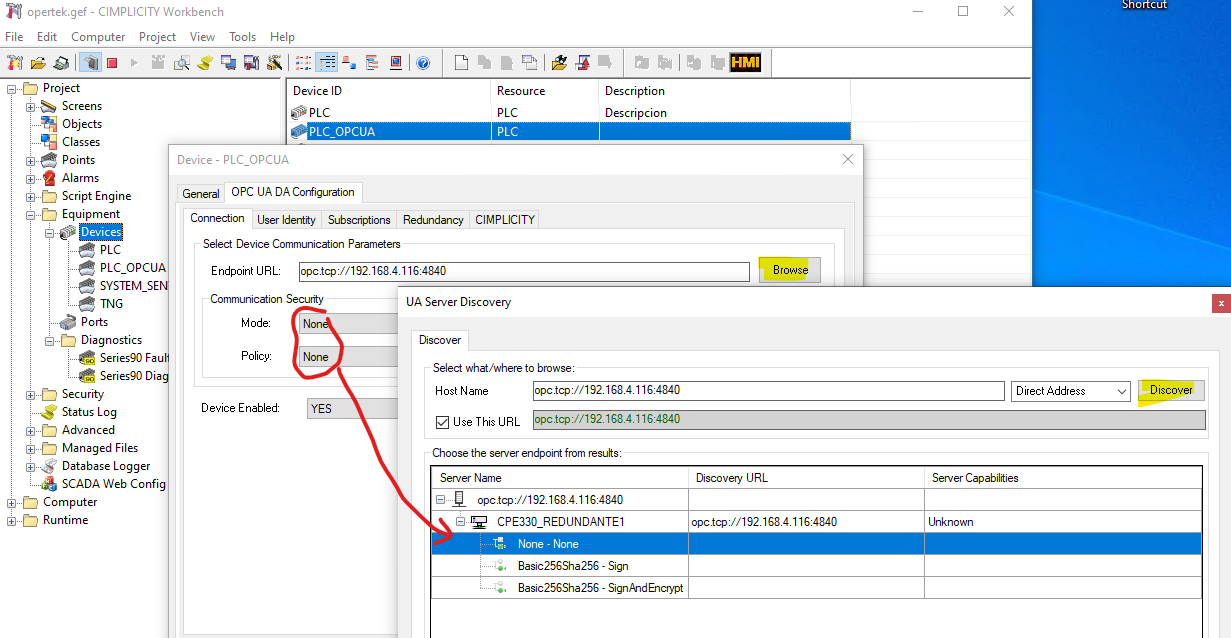Open the Direct Address dropdown
Screen dimensions: 1231x638
pos(1071,391)
